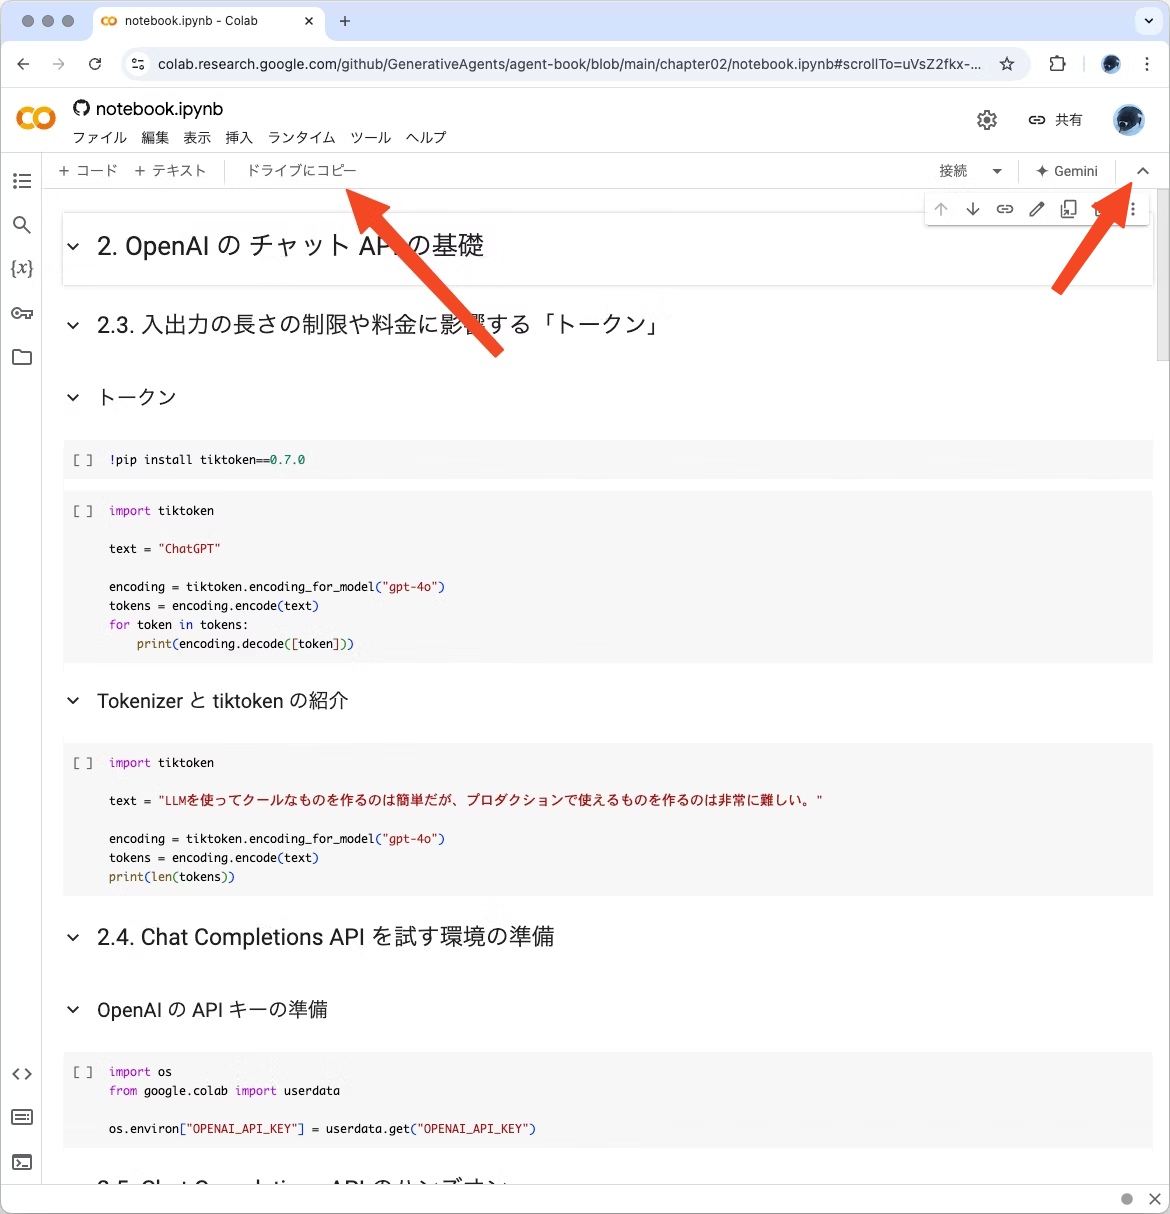Open the code snippets icon

tap(22, 1074)
